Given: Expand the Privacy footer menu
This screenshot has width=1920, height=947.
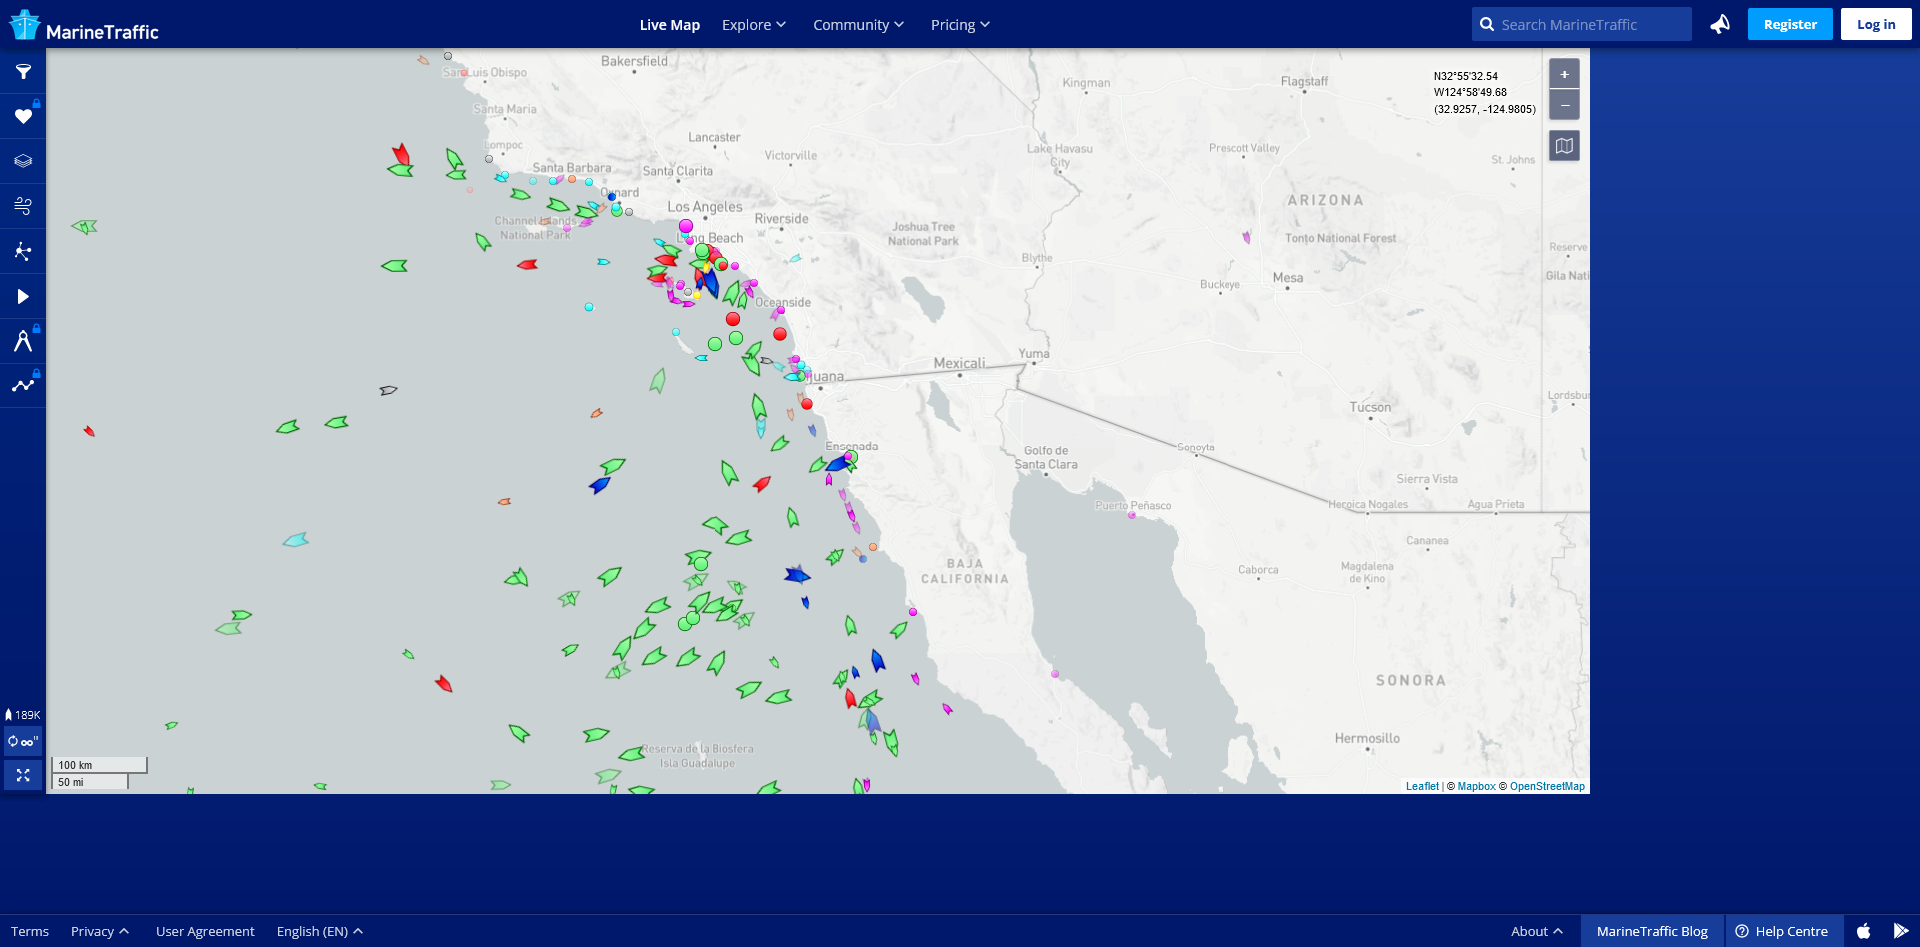Looking at the screenshot, I should [x=100, y=931].
